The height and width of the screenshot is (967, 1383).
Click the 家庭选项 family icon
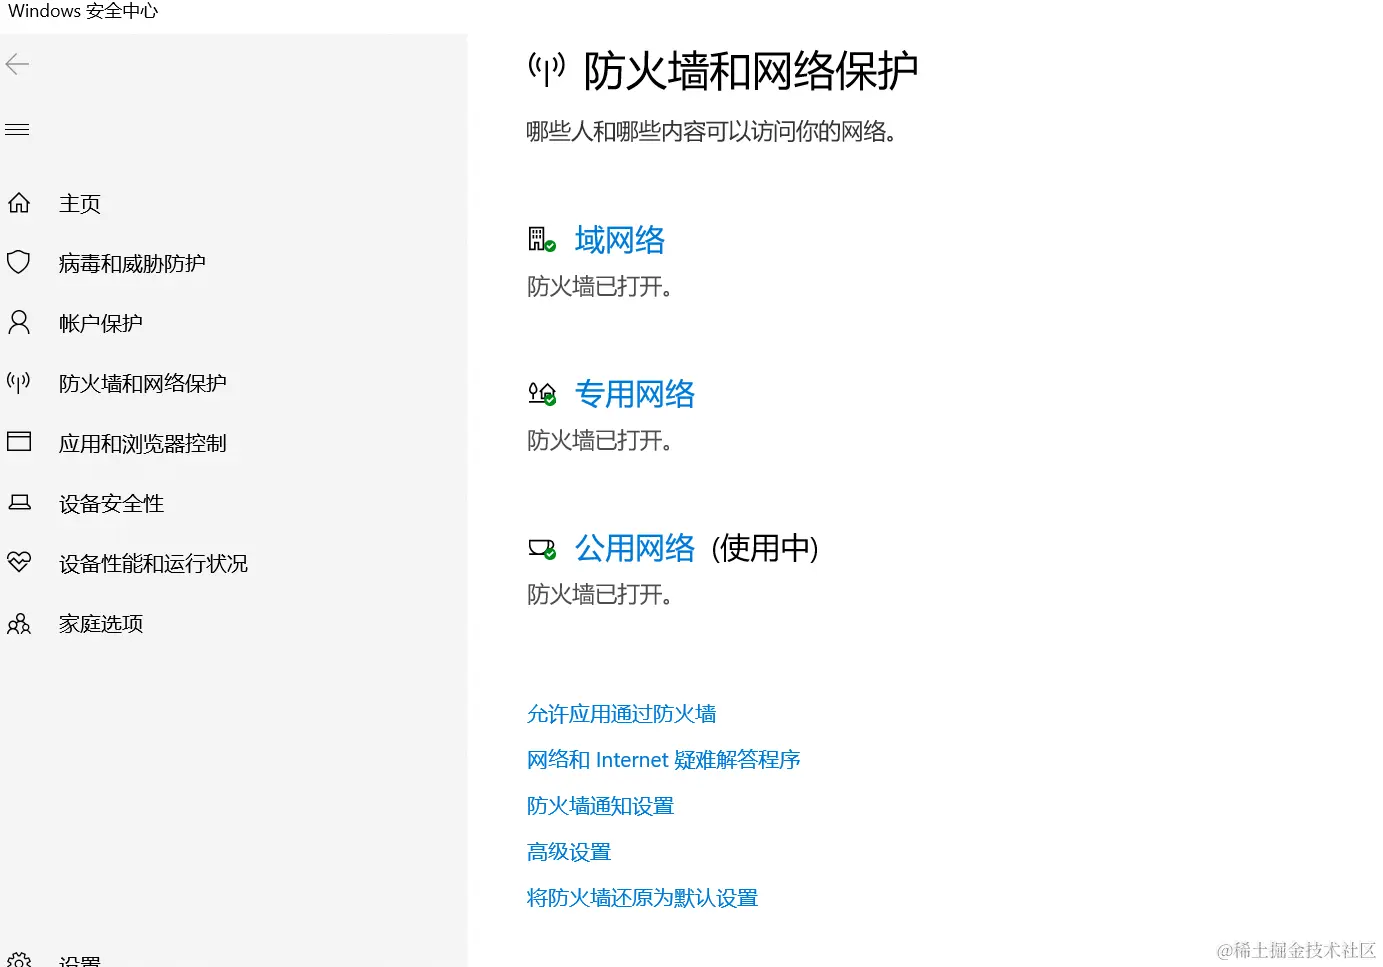tap(19, 623)
